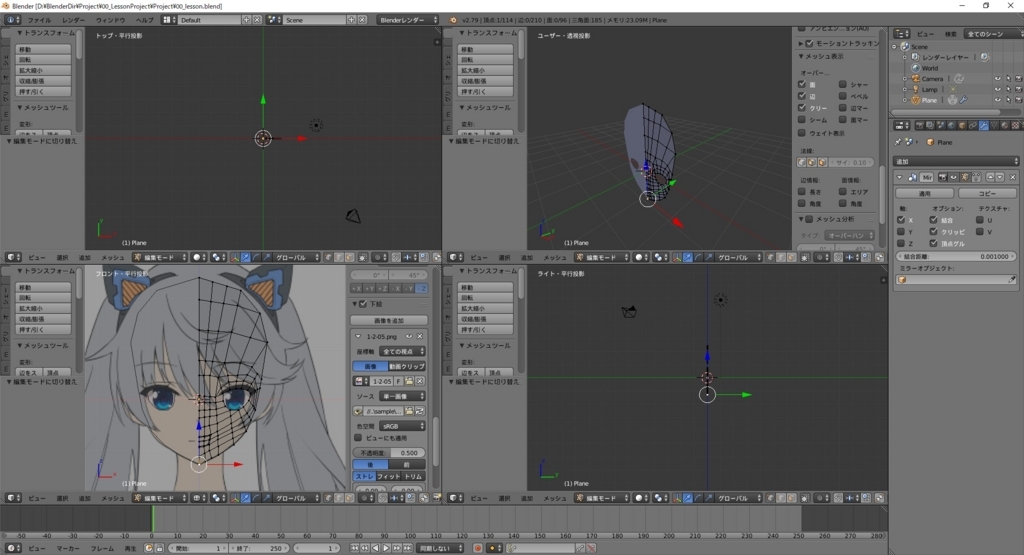
Task: Jump to the timeline end frame
Action: pyautogui.click(x=408, y=548)
